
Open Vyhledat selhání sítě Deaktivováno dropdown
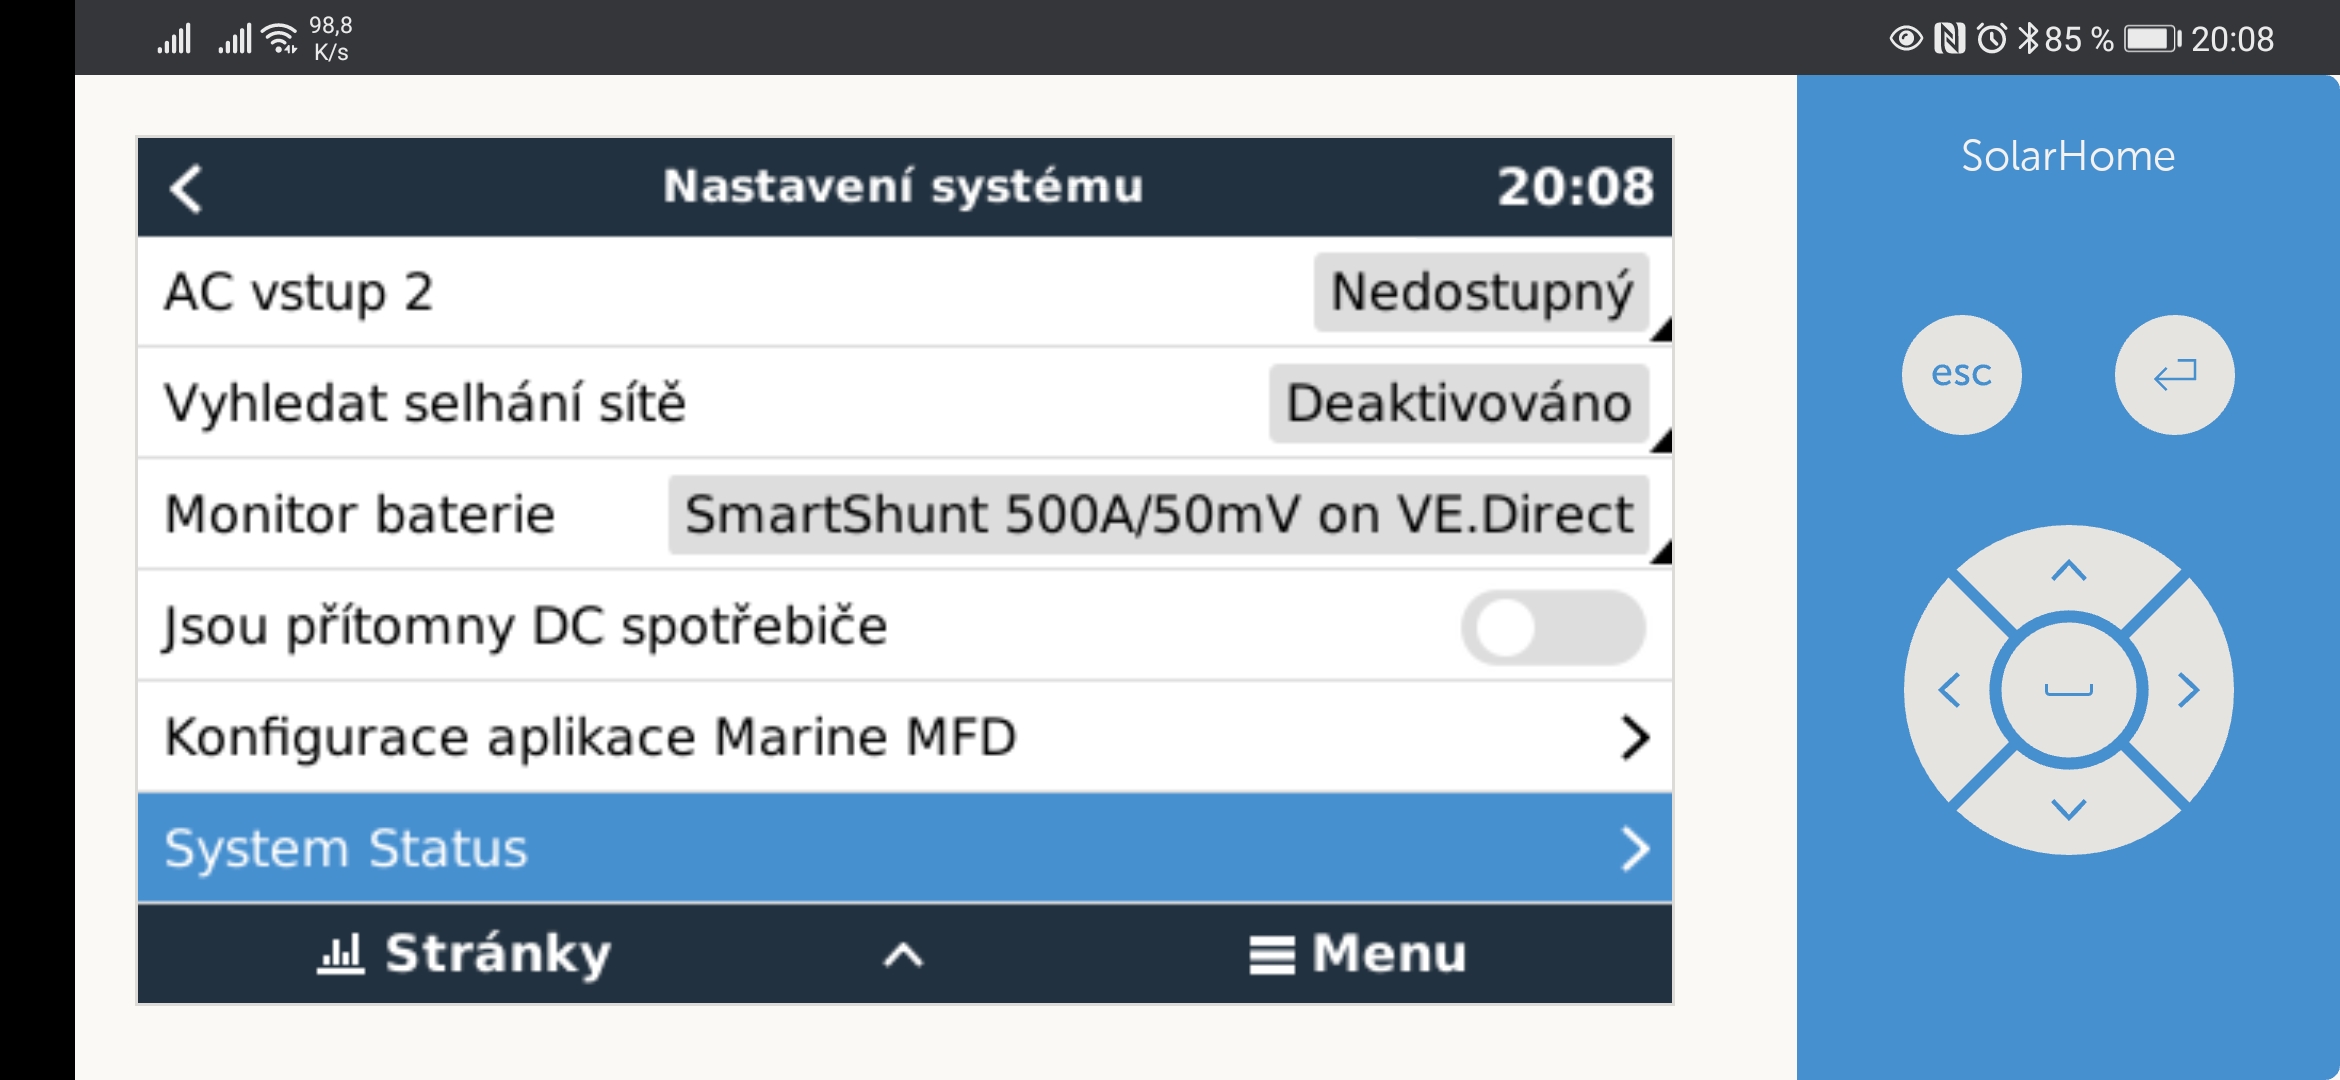click(x=1459, y=403)
